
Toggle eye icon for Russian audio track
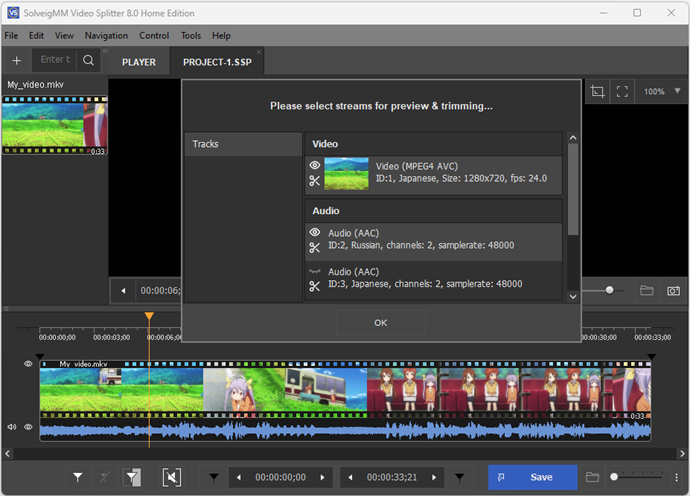click(x=315, y=232)
